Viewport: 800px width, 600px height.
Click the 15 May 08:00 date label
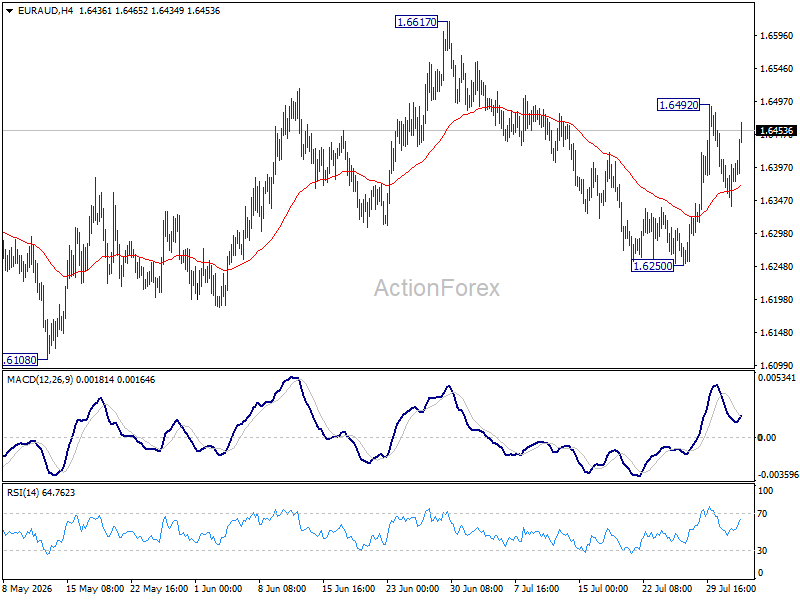pyautogui.click(x=95, y=589)
